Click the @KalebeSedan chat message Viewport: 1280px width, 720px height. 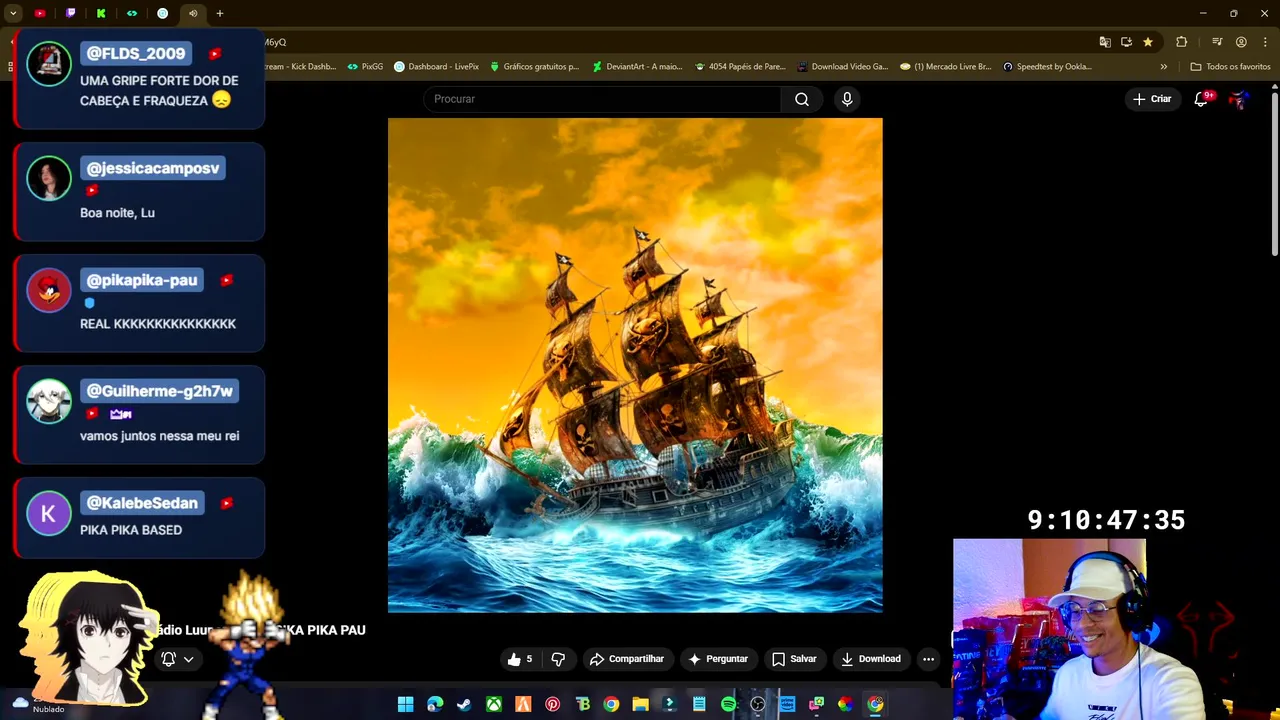pos(140,517)
